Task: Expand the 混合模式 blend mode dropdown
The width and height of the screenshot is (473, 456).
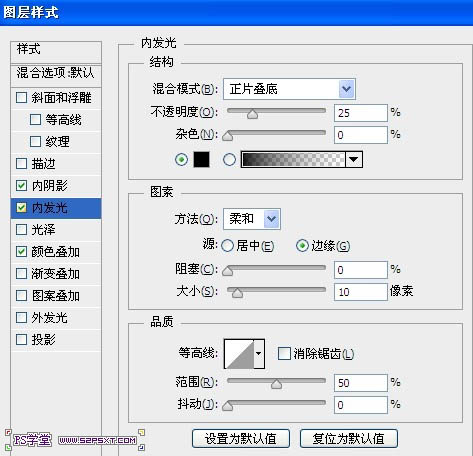Action: 347,89
